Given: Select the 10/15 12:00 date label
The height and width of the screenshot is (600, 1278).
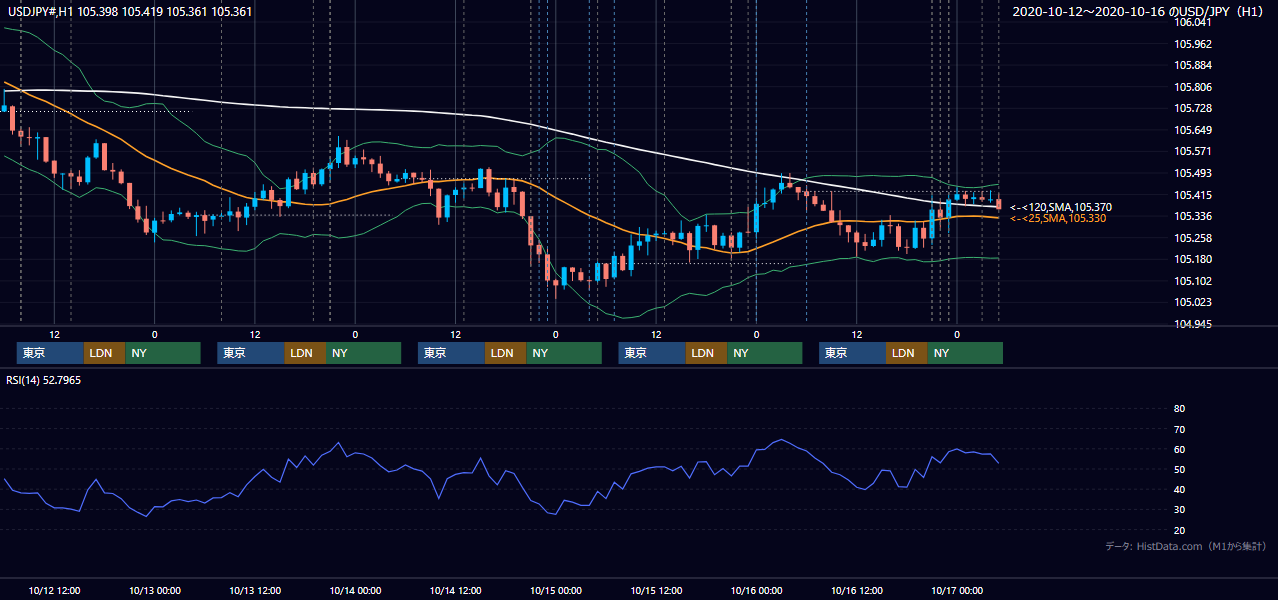Looking at the screenshot, I should click(x=656, y=590).
